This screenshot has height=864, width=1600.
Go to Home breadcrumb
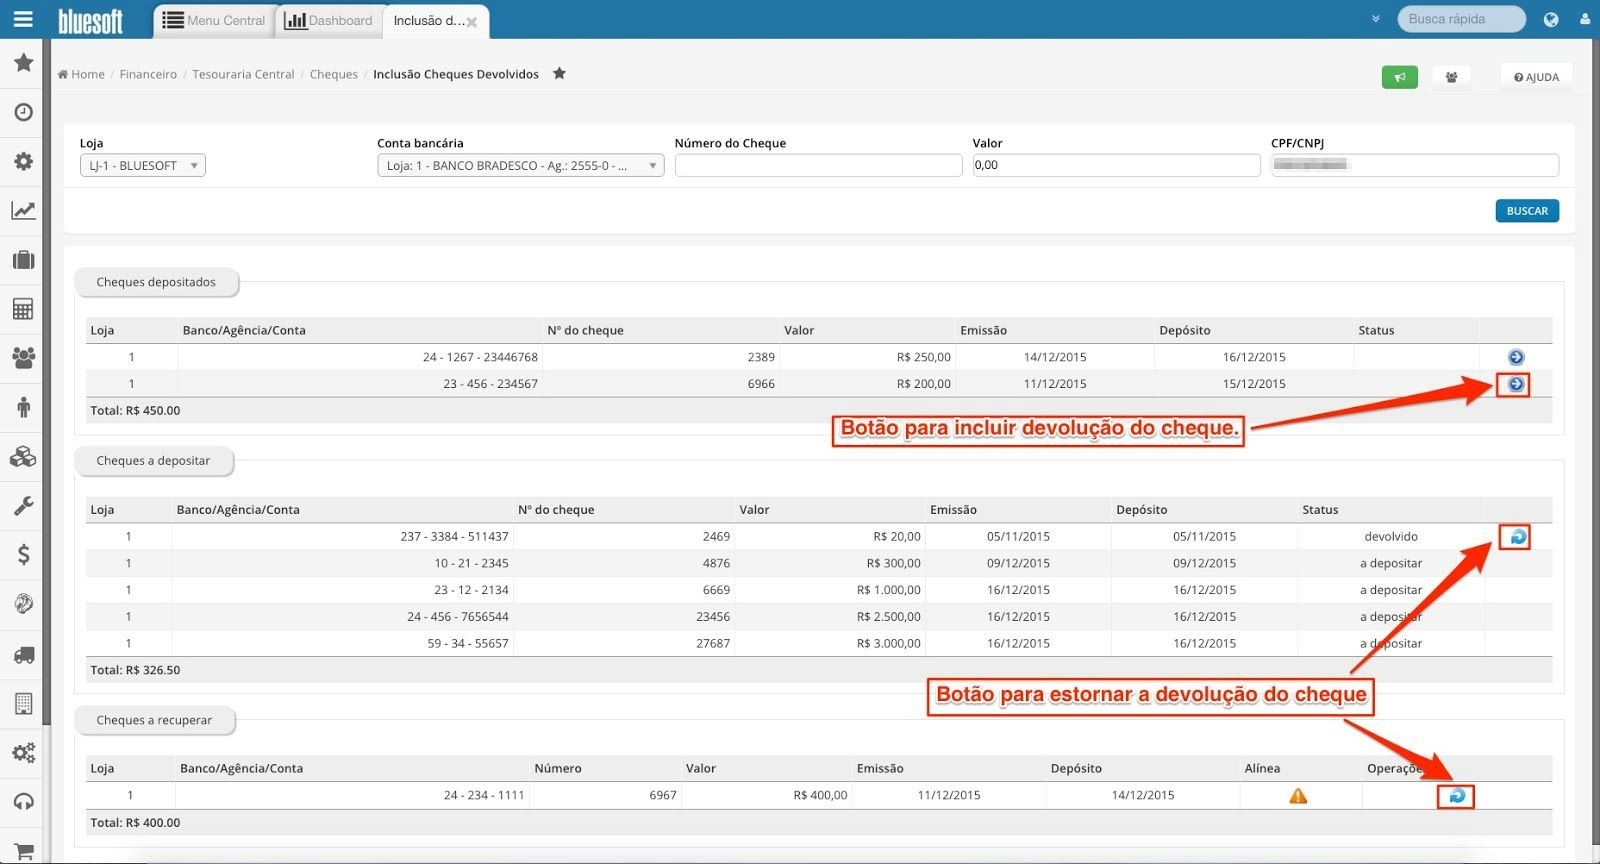pyautogui.click(x=81, y=74)
